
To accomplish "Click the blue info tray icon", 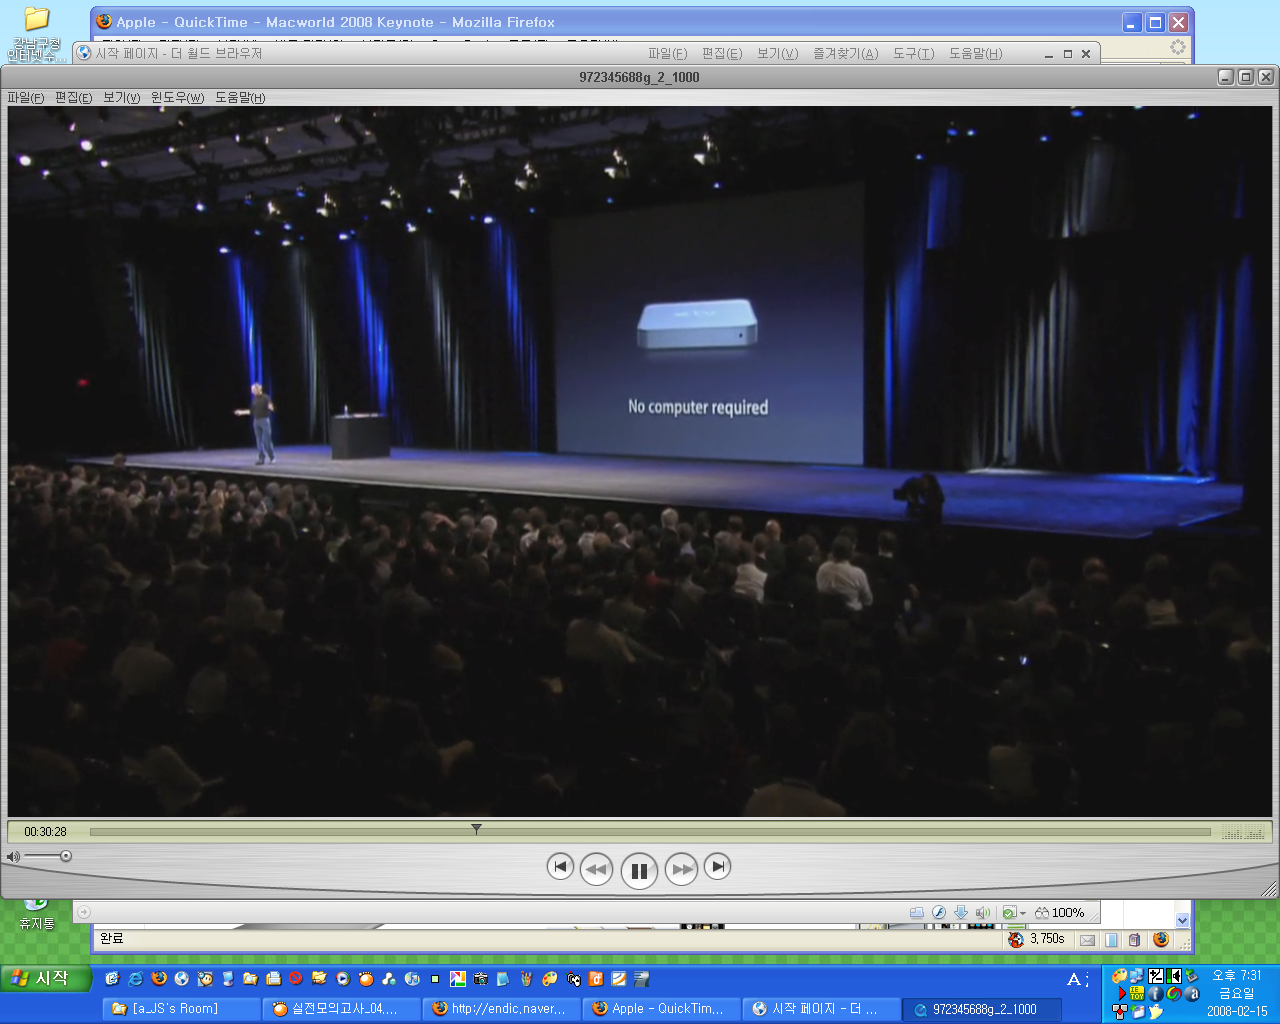I will (1156, 994).
